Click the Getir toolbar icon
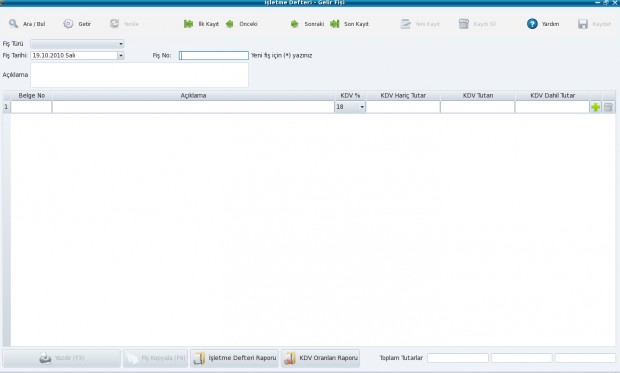 68,24
